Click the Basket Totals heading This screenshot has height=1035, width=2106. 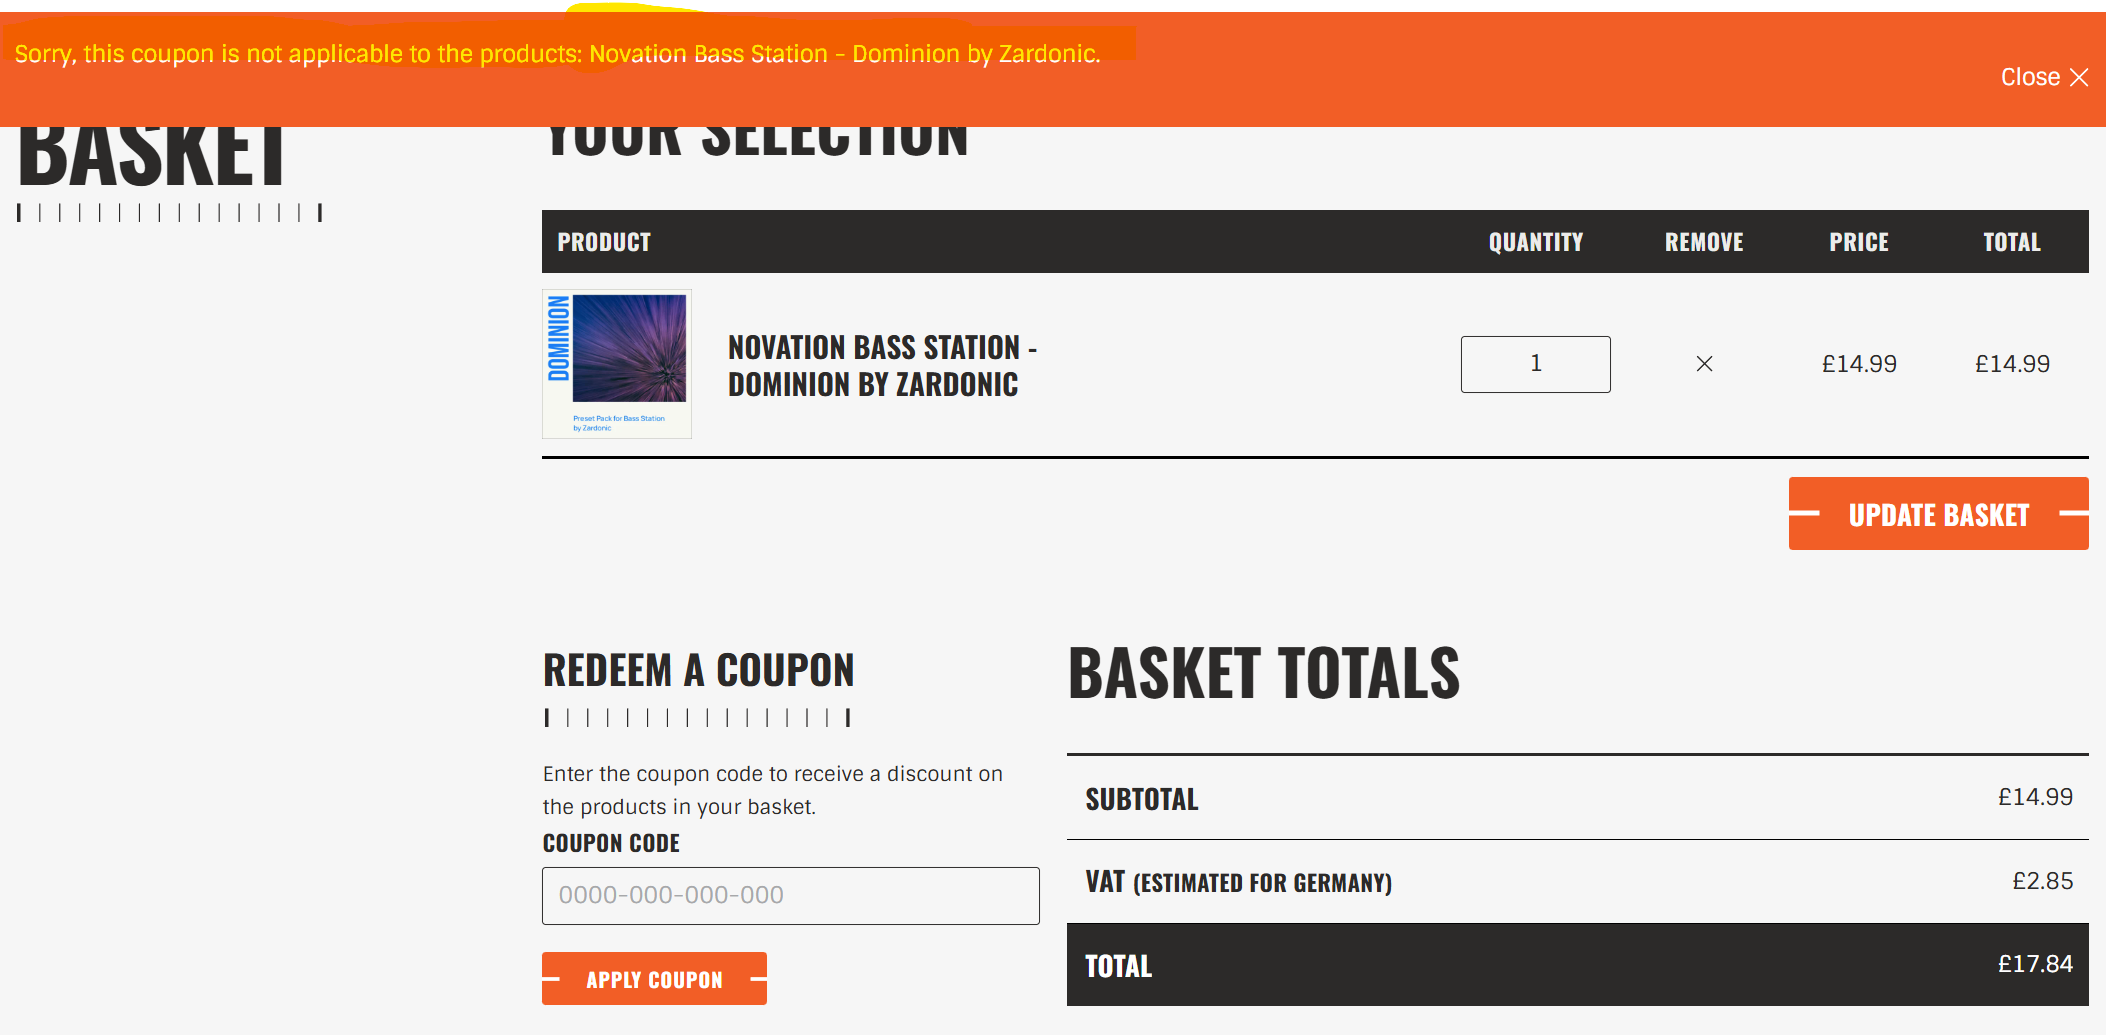click(x=1264, y=673)
